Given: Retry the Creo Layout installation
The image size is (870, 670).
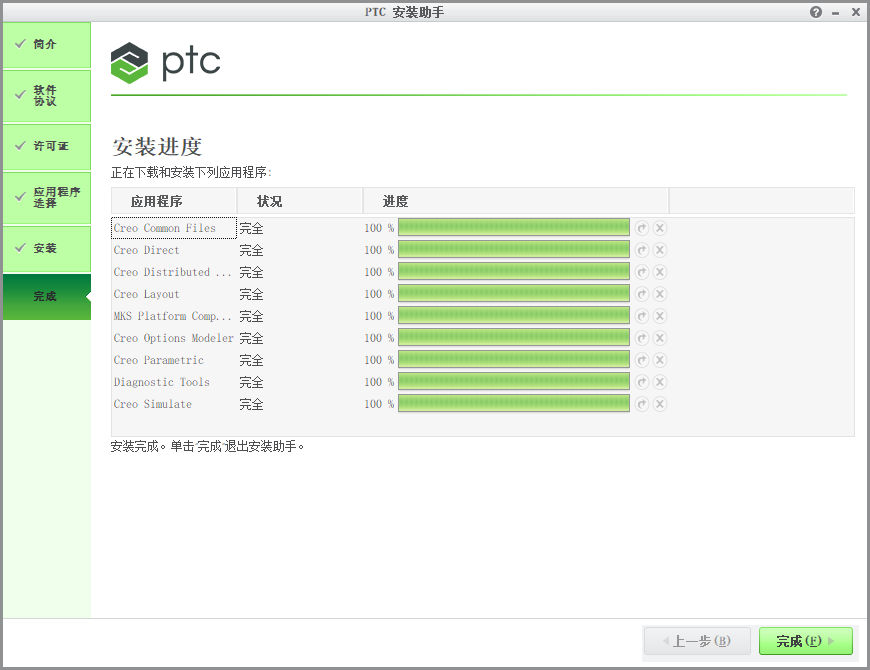Looking at the screenshot, I should click(642, 294).
